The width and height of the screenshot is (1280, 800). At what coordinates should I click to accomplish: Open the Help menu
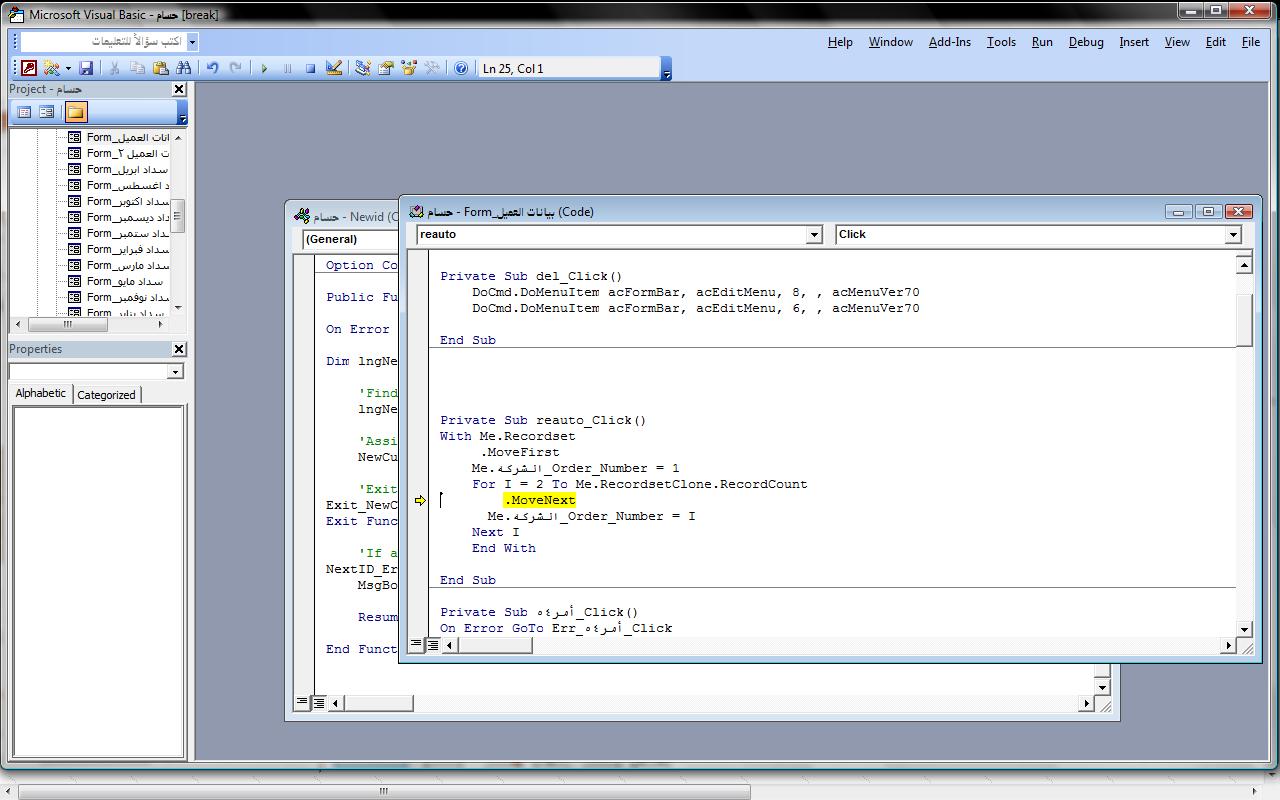click(840, 42)
